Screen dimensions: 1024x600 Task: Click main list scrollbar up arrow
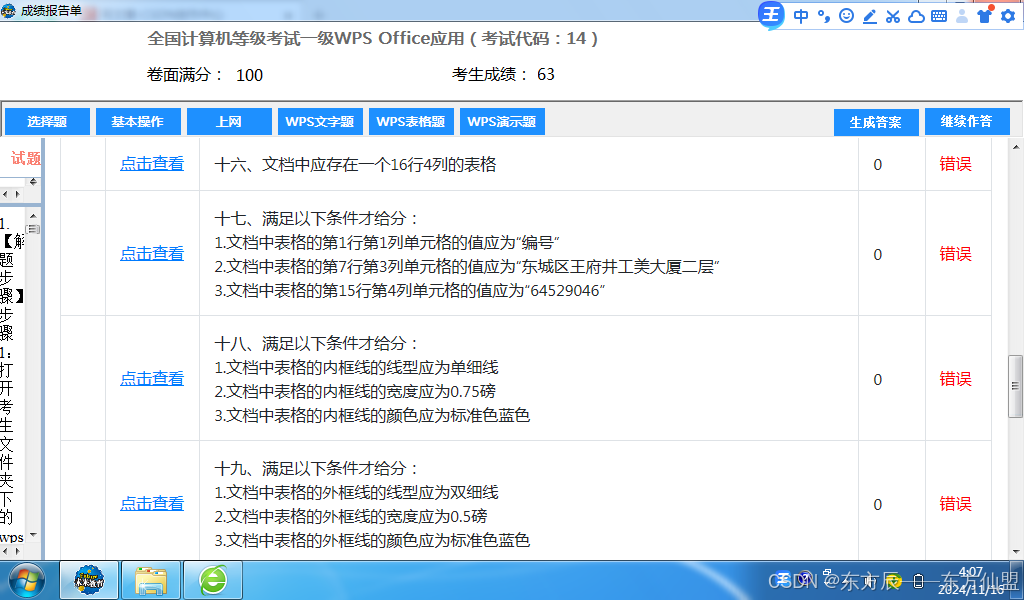(1016, 147)
